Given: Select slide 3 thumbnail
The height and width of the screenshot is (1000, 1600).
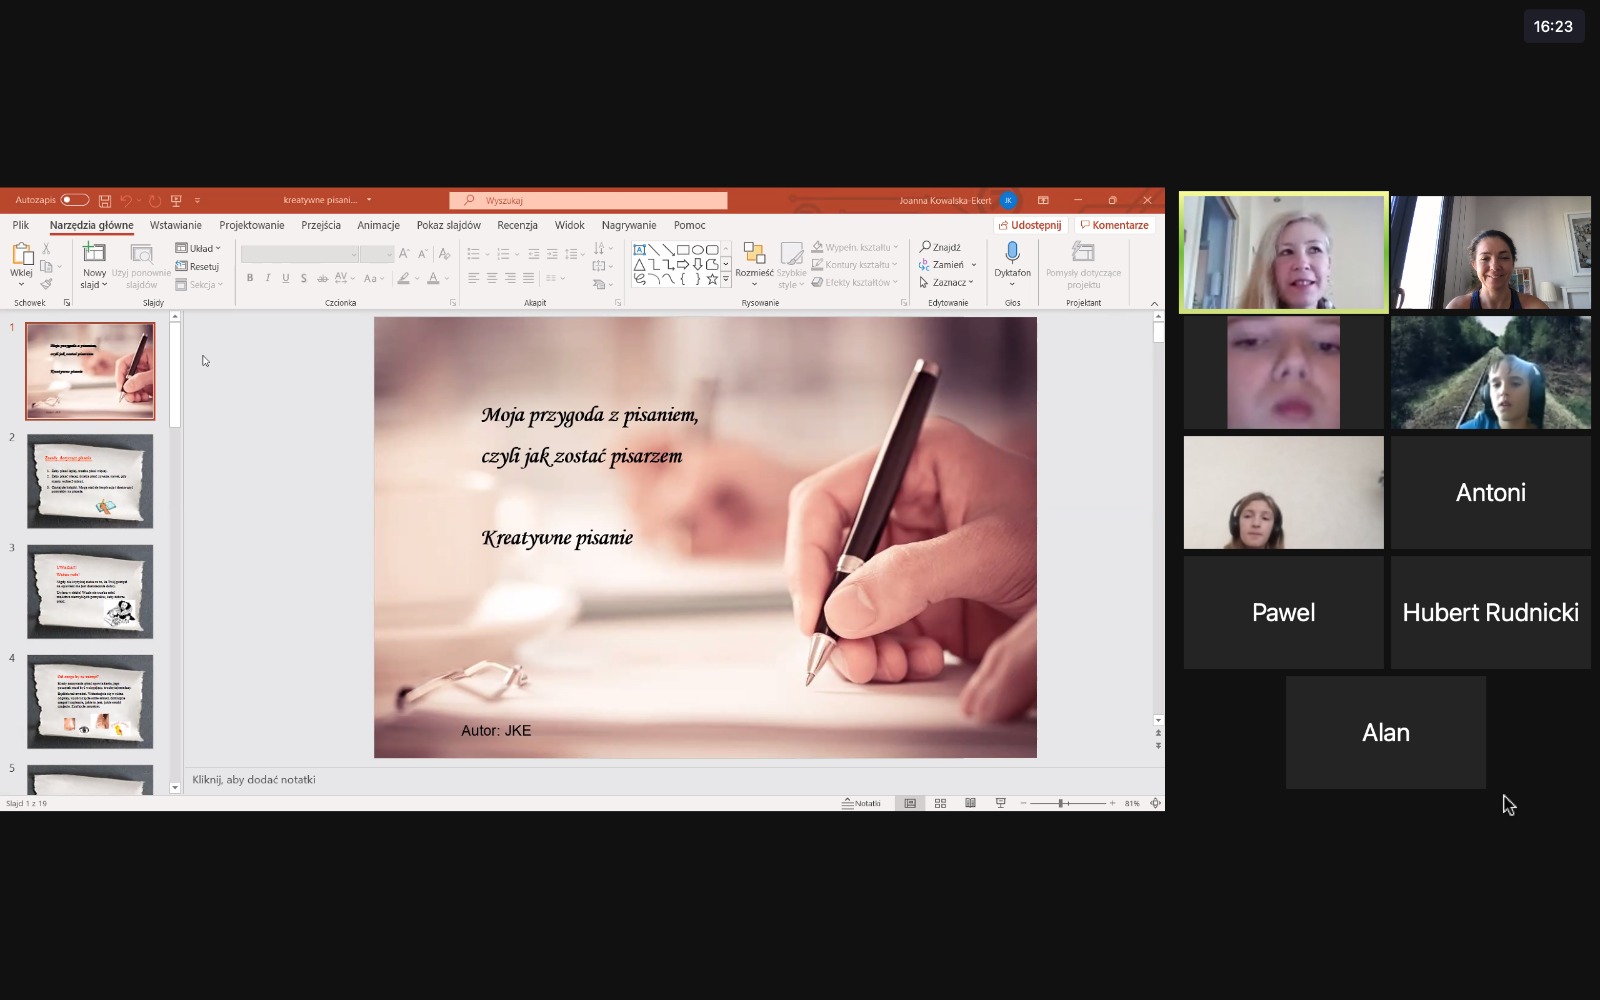Looking at the screenshot, I should [90, 591].
